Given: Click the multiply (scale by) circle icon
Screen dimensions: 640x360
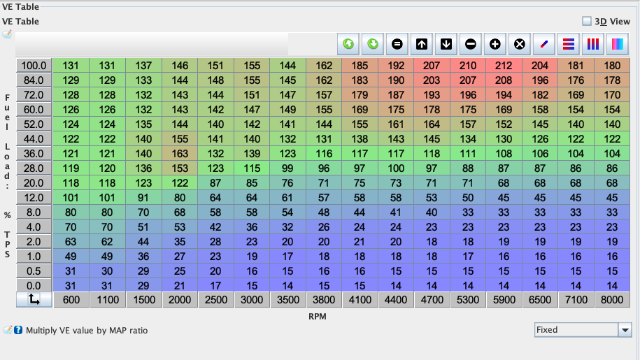Looking at the screenshot, I should click(520, 44).
